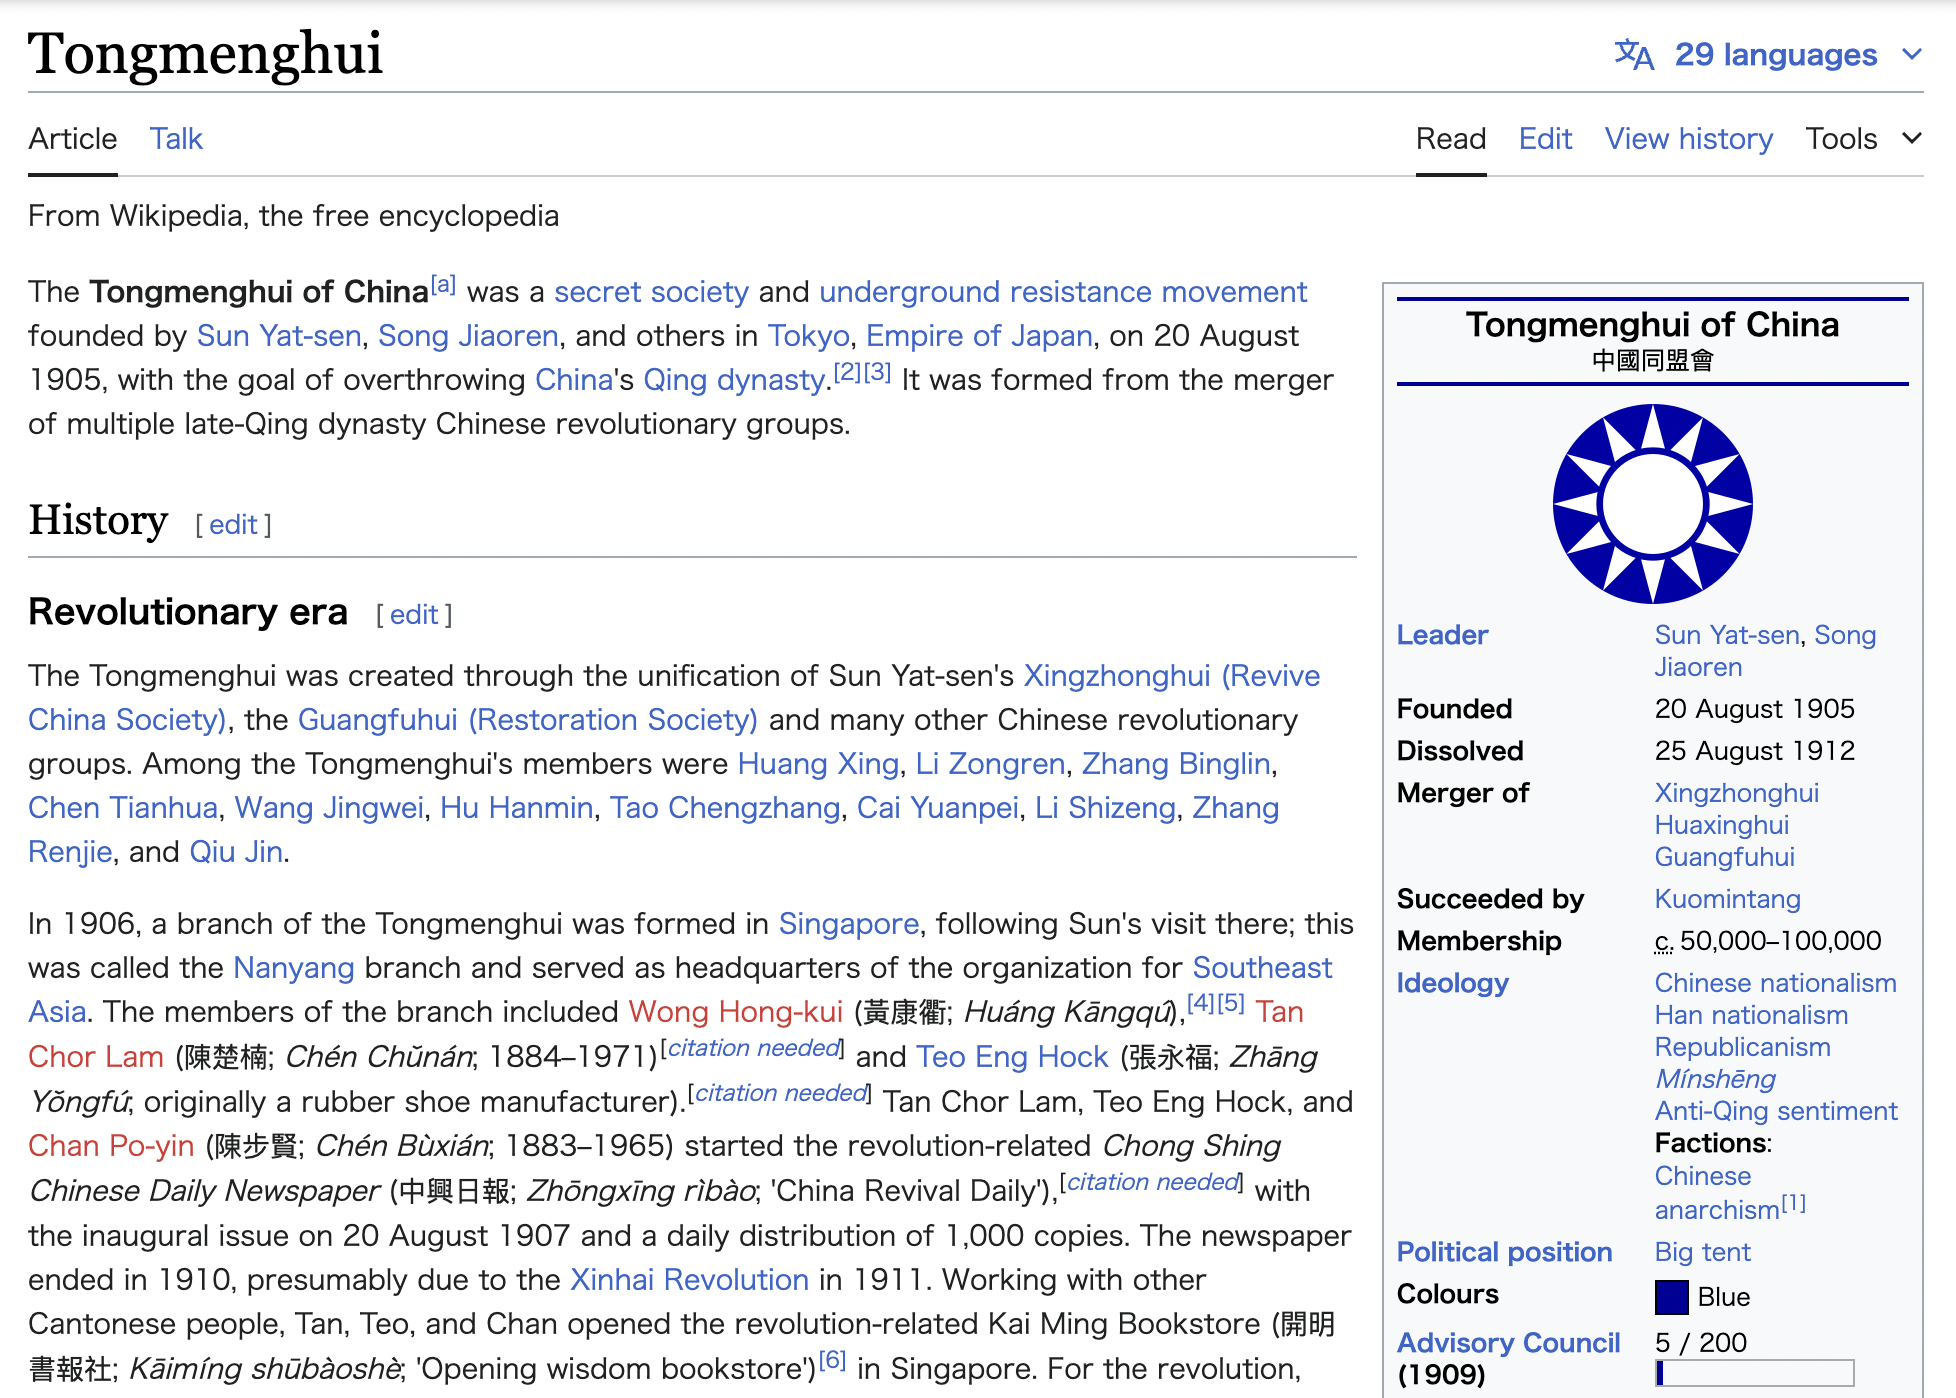1956x1398 pixels.
Task: Open the red Chan Po-yin link
Action: 111,1146
